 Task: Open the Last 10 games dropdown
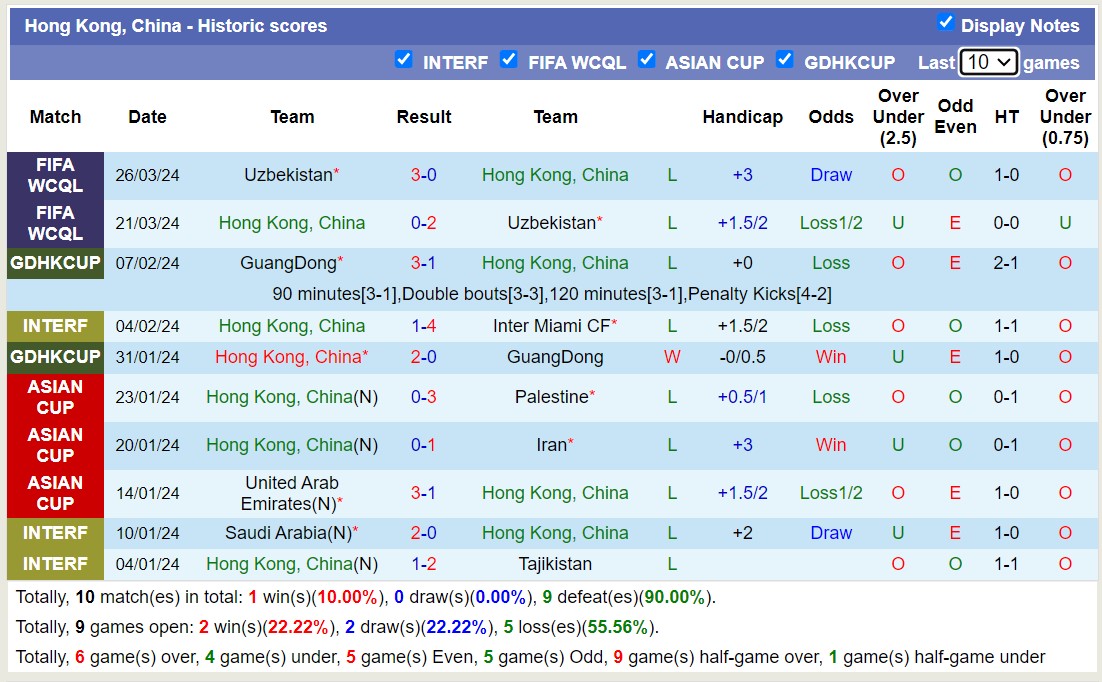[988, 63]
